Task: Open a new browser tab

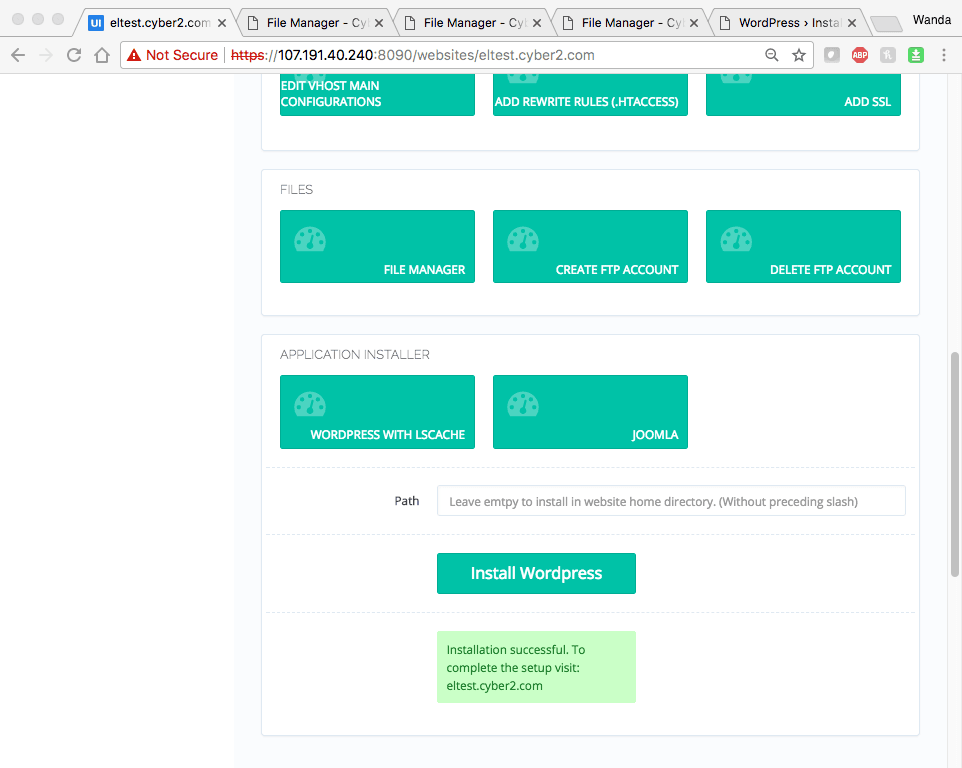Action: click(886, 25)
